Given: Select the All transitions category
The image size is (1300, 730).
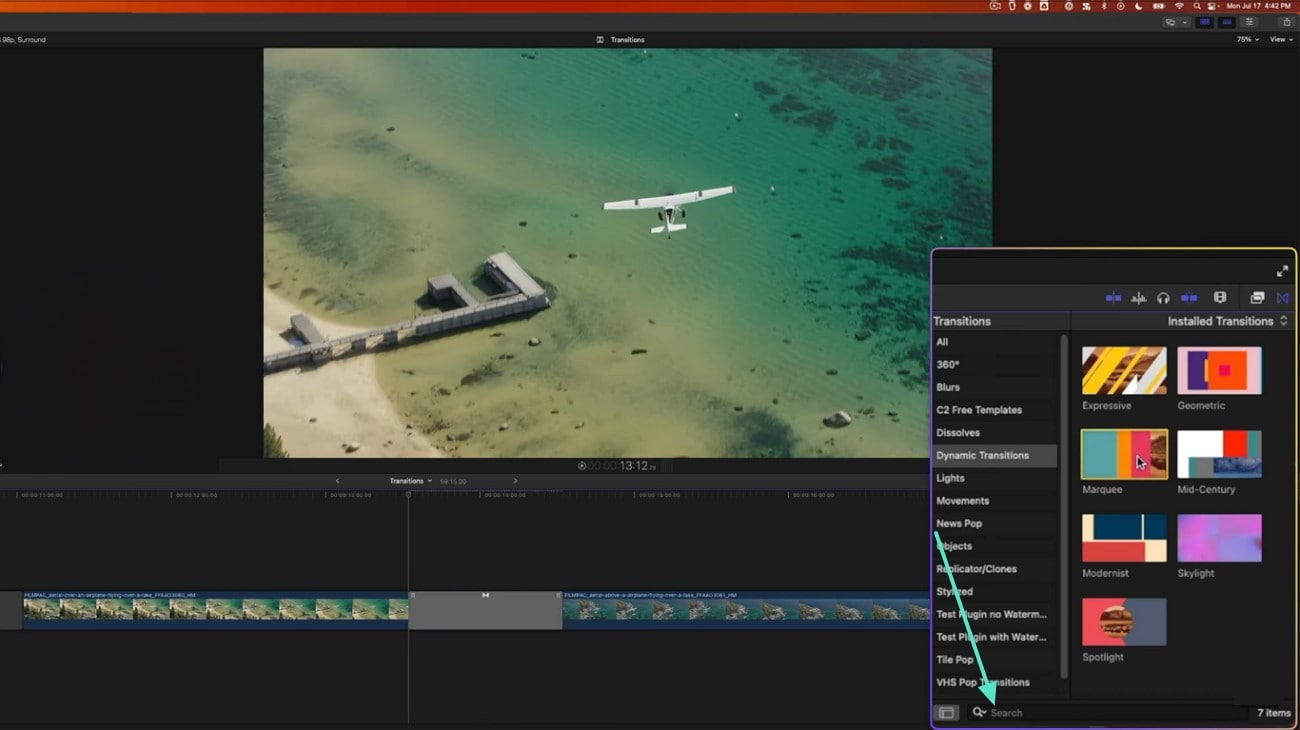Looking at the screenshot, I should point(994,342).
